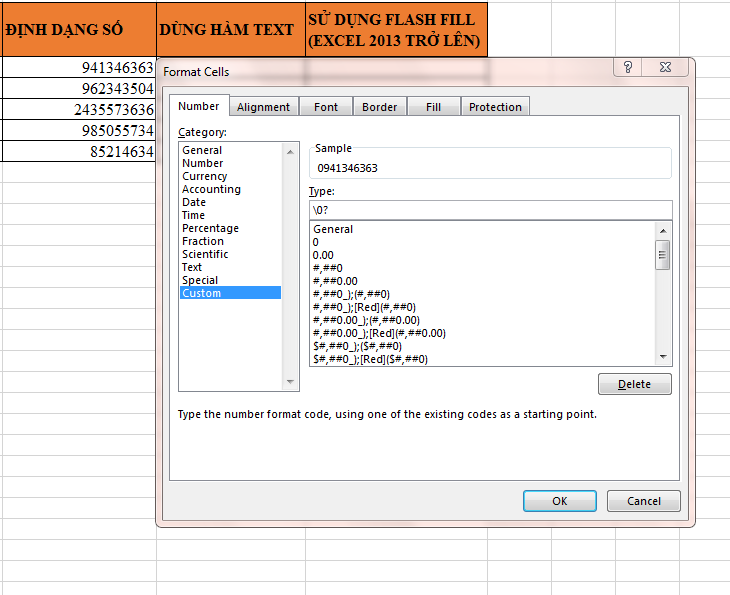Open the Protection tab
The image size is (730, 595).
pos(495,107)
